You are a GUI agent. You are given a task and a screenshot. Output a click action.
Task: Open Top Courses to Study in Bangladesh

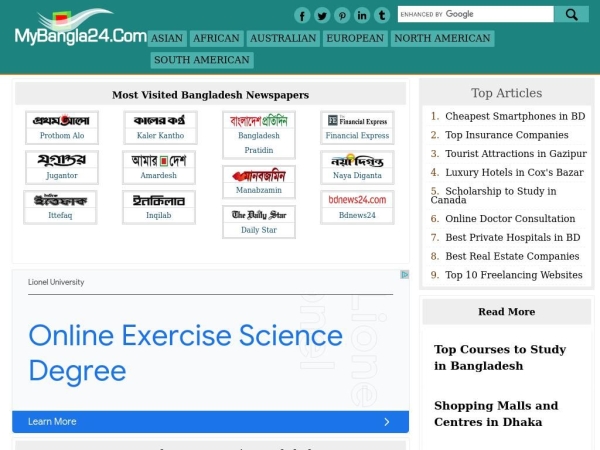(x=500, y=357)
